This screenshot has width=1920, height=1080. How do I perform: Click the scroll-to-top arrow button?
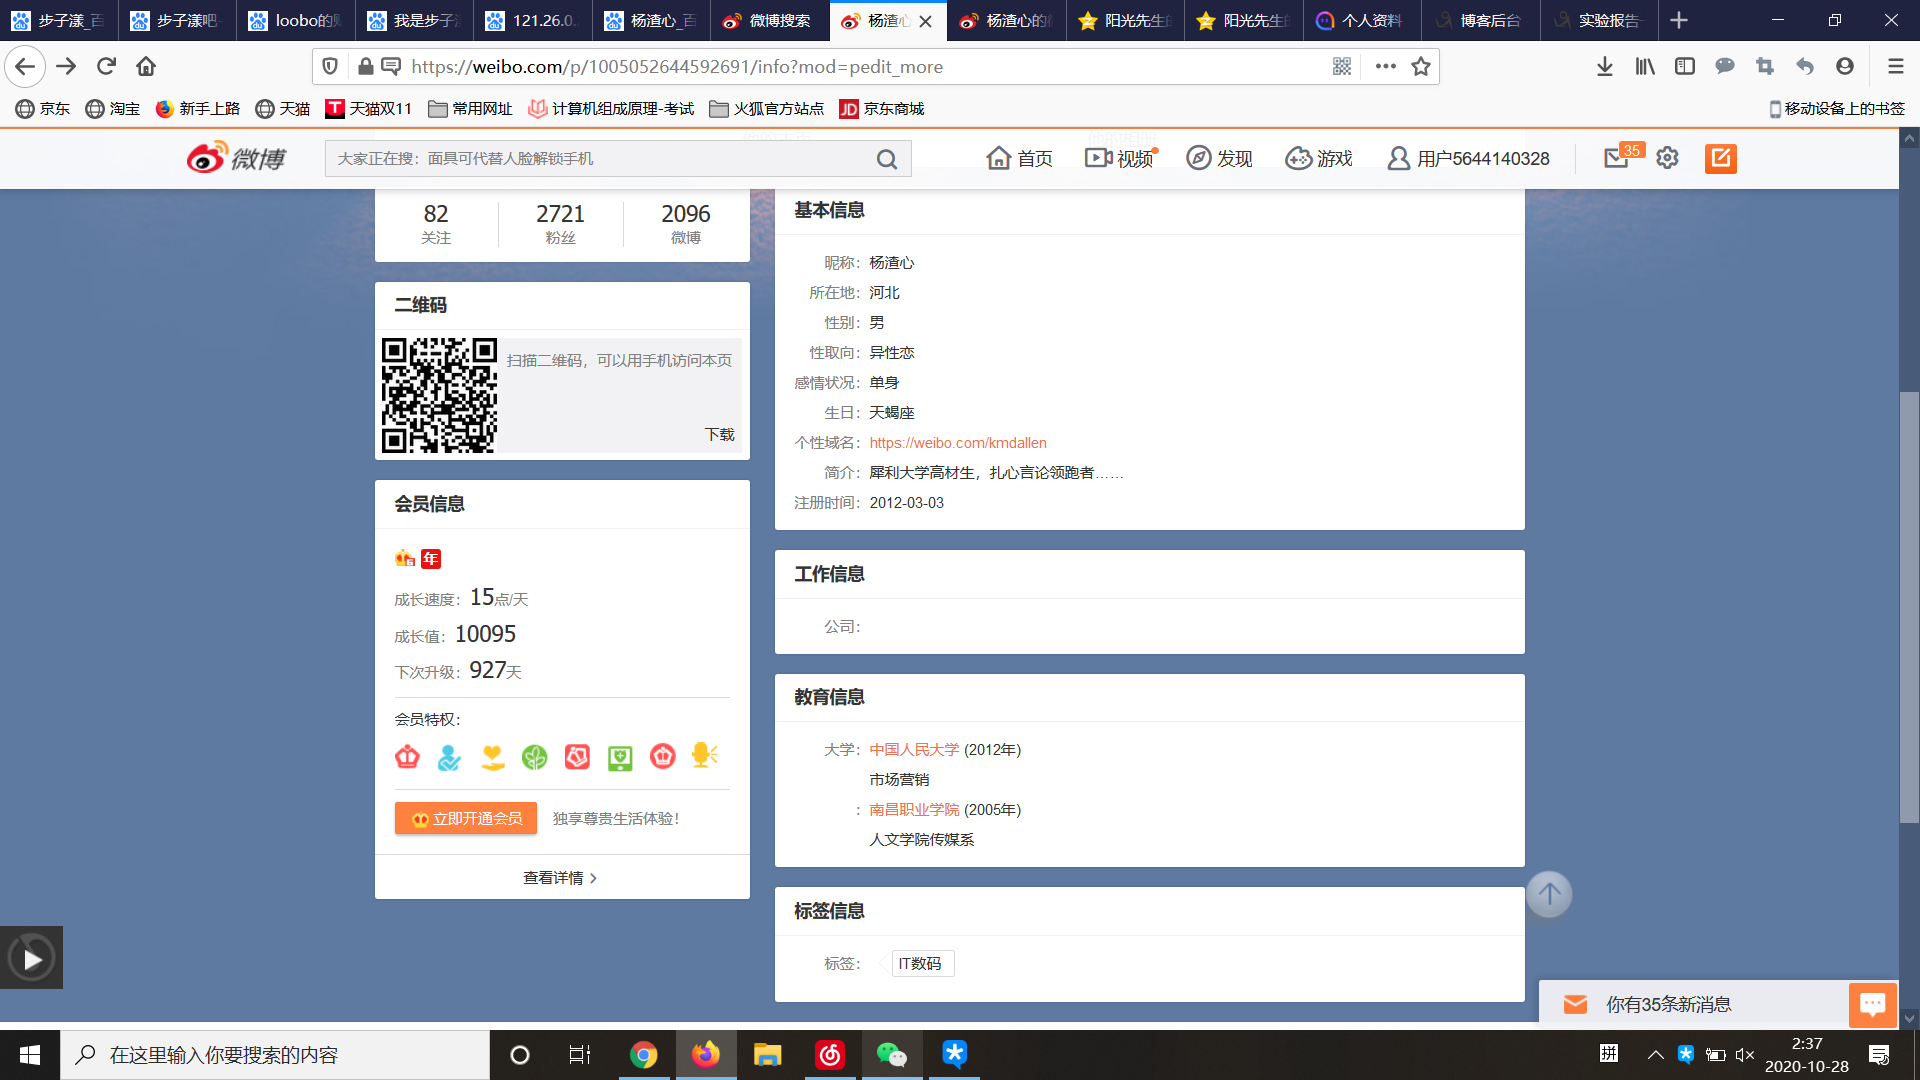[1549, 894]
